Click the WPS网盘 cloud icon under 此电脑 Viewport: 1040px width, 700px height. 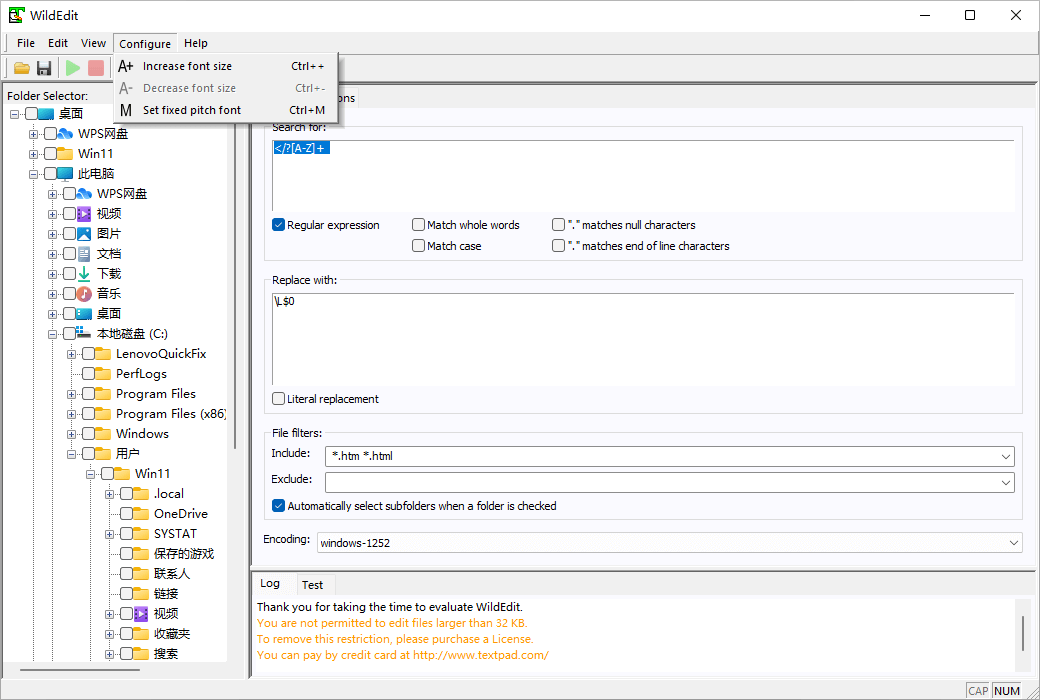(x=84, y=194)
